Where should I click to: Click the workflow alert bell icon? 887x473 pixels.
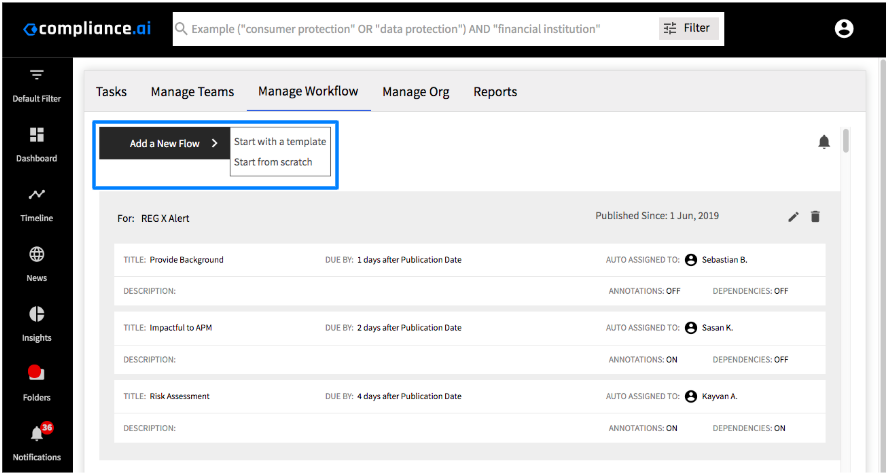click(x=824, y=142)
